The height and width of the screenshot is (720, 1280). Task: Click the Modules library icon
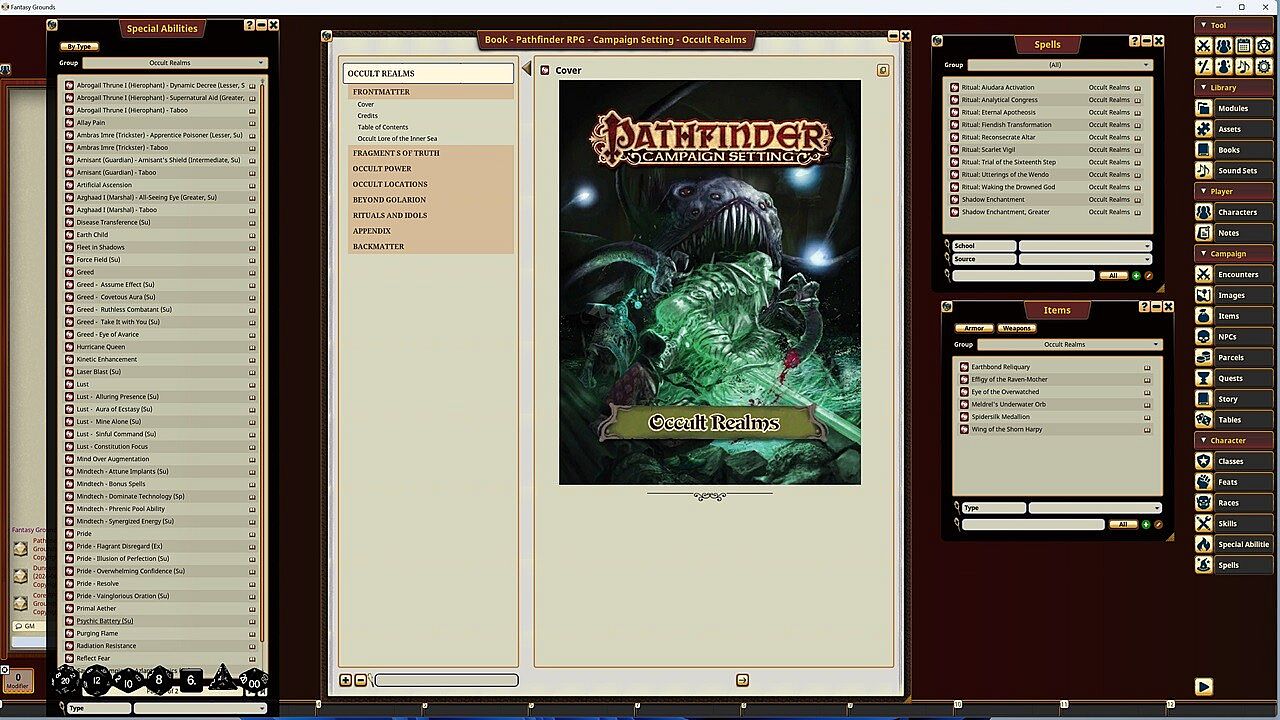click(x=1204, y=108)
